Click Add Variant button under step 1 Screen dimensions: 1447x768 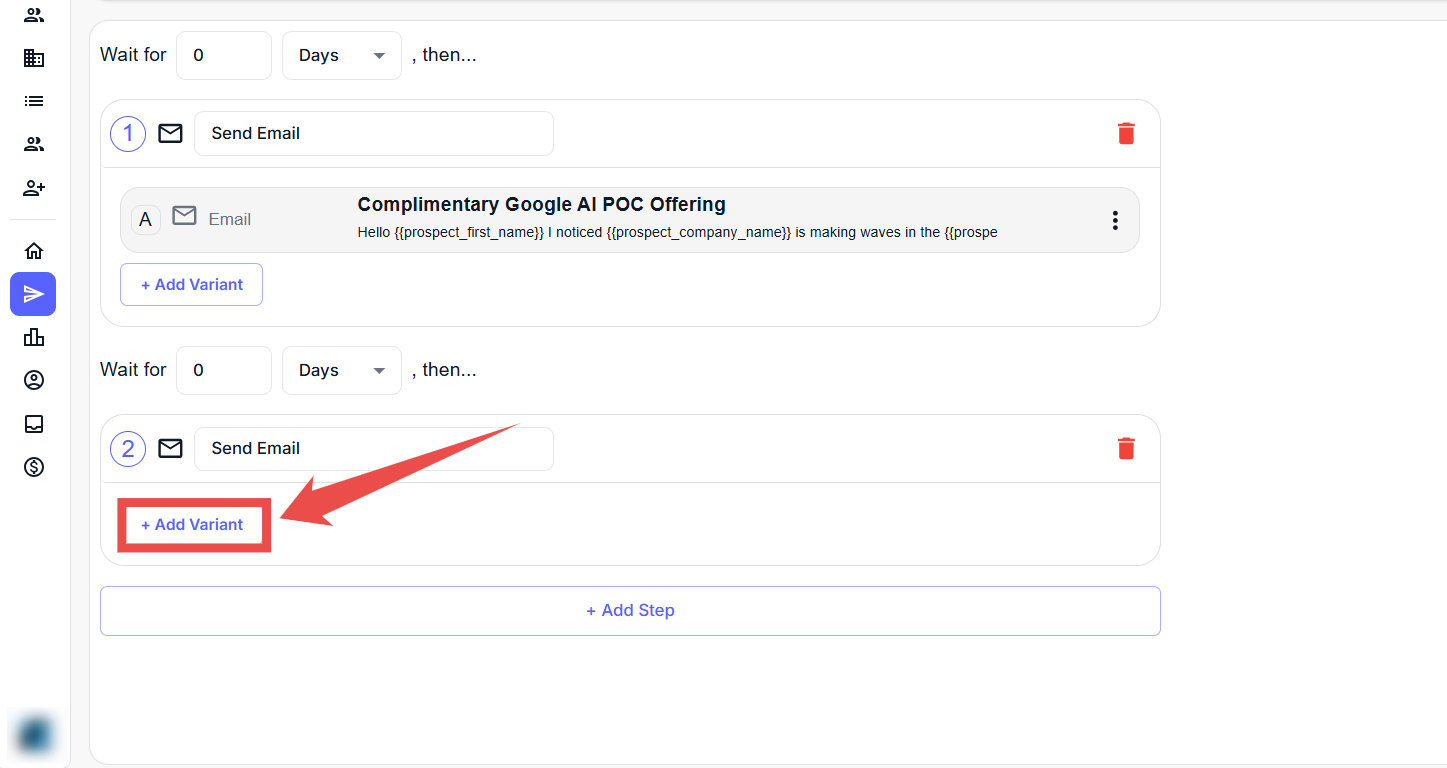pos(191,285)
